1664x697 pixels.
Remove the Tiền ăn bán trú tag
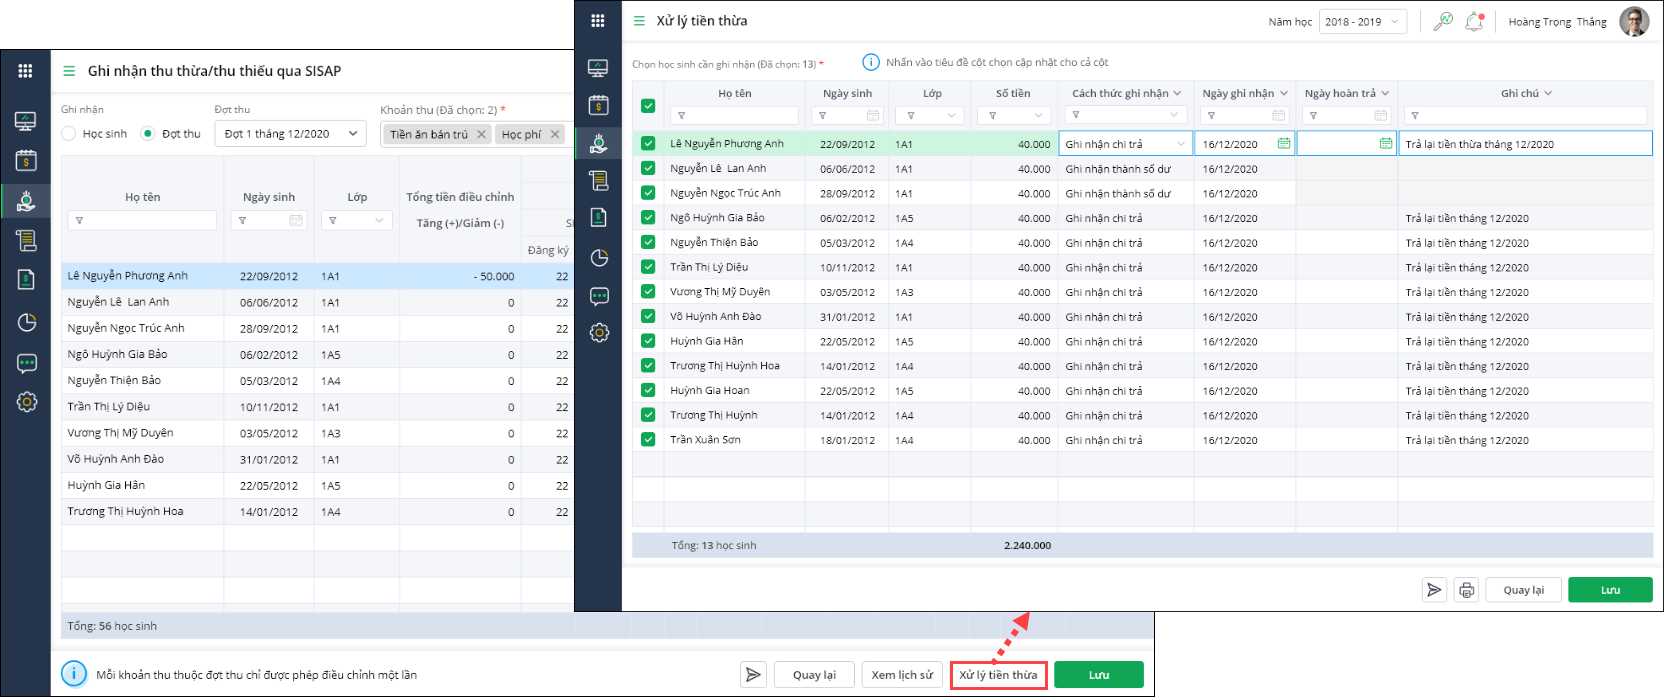point(481,134)
